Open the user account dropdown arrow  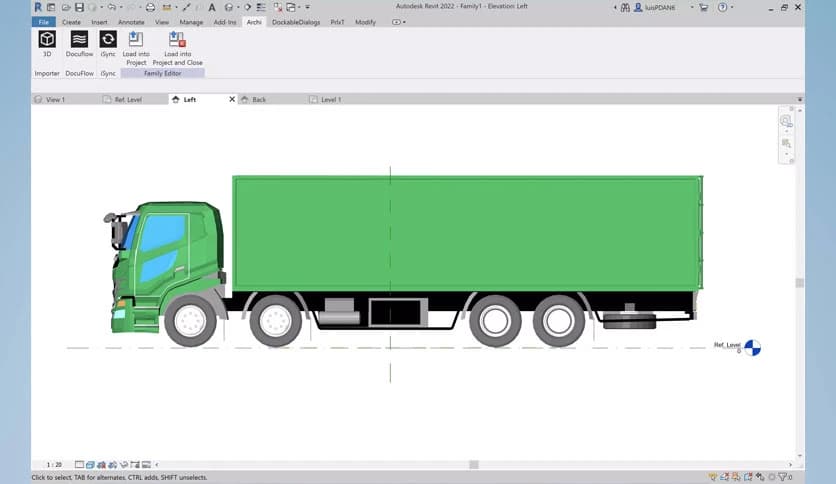point(692,7)
